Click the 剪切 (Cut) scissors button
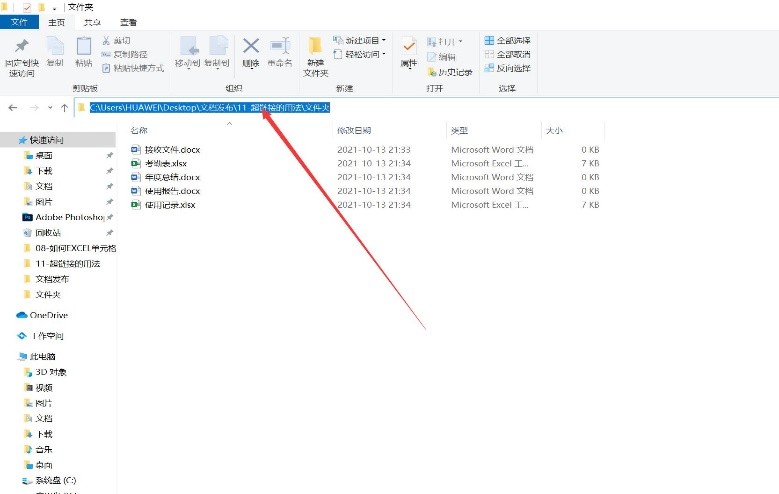The height and width of the screenshot is (494, 779). pos(116,40)
